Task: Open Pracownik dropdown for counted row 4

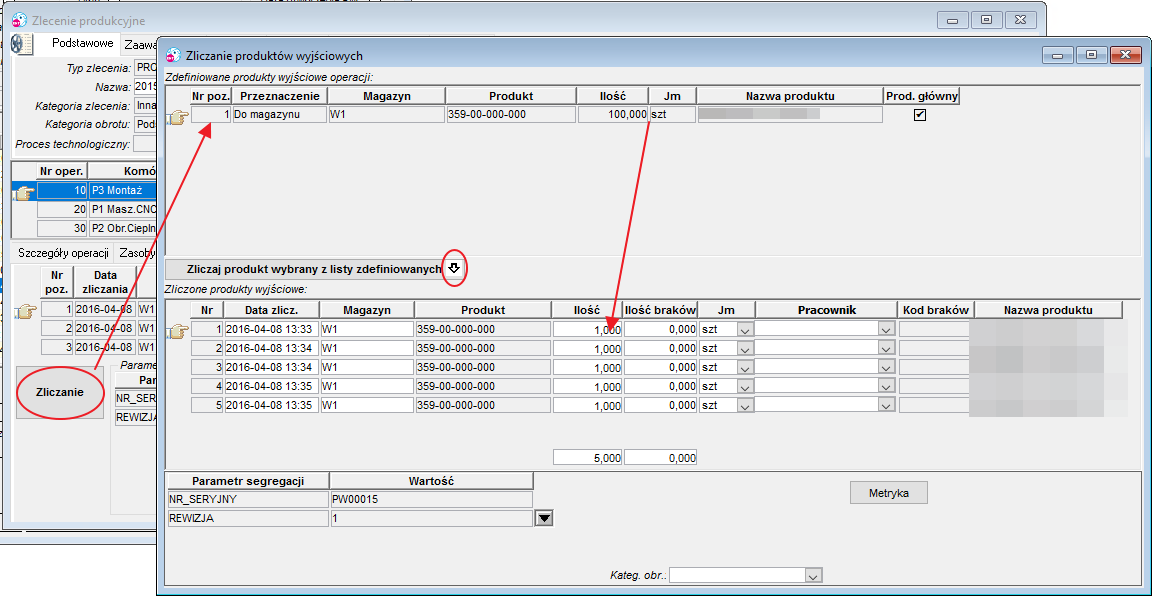Action: [x=886, y=387]
